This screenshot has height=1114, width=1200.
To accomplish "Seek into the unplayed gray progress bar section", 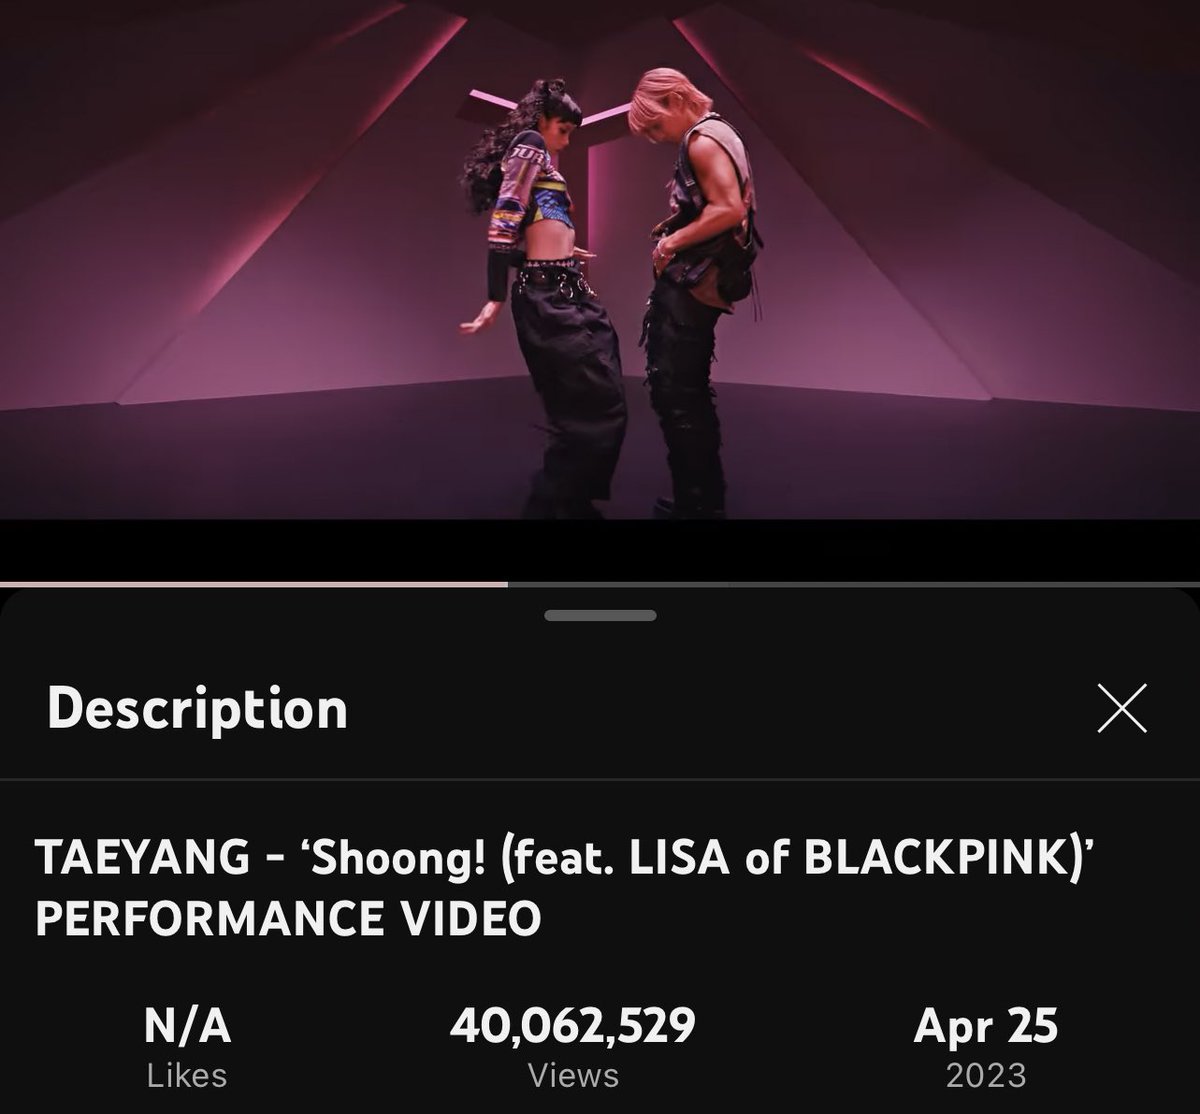I will [x=853, y=583].
